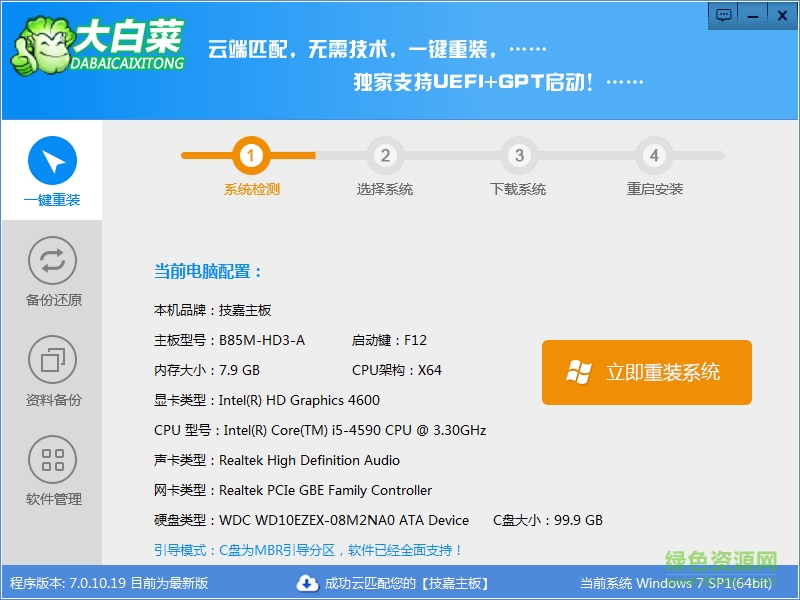Open the feedback speech bubble icon
The height and width of the screenshot is (600, 800).
pos(723,15)
